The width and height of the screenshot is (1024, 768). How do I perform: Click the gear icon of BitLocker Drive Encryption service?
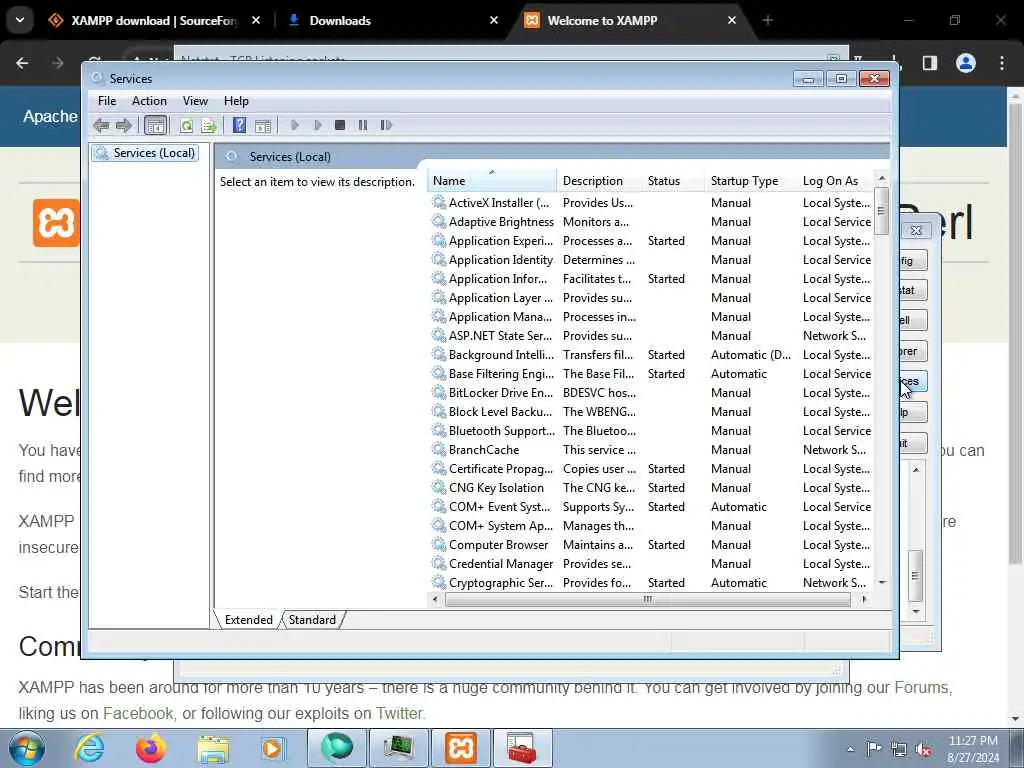point(439,392)
